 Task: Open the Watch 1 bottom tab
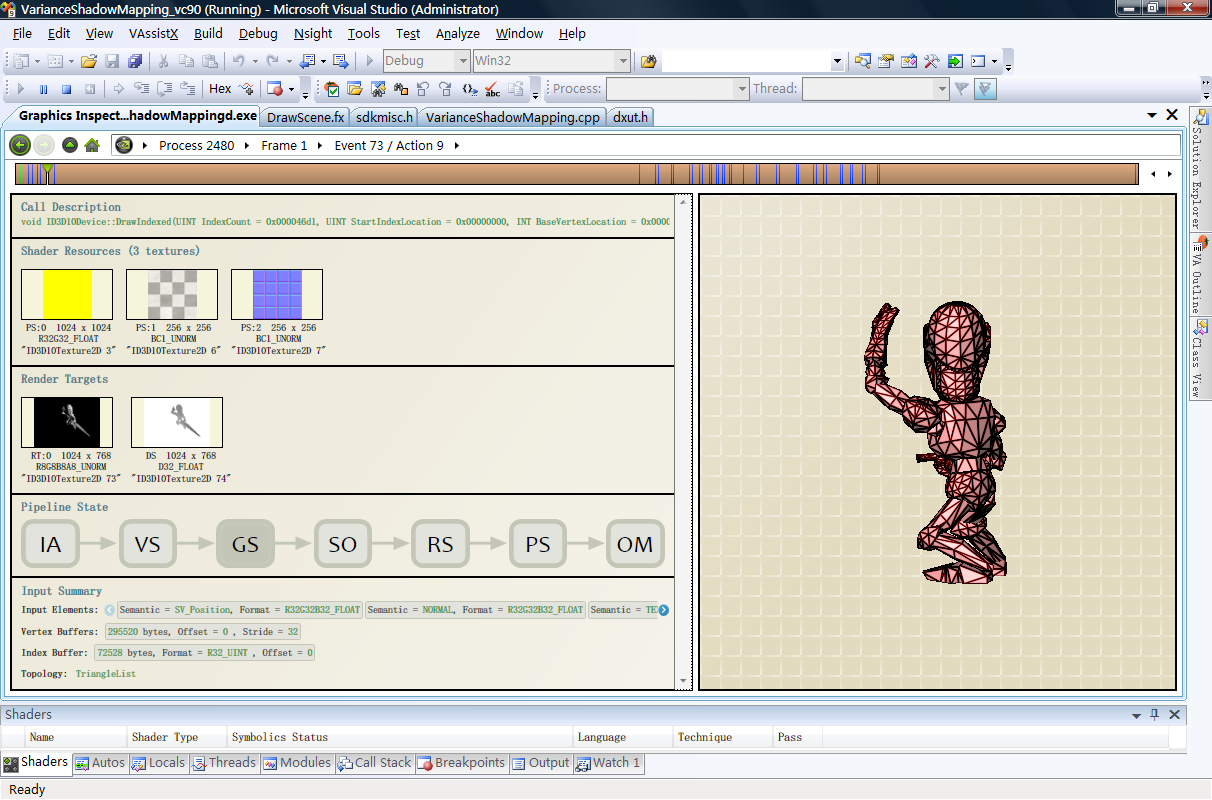pos(607,763)
